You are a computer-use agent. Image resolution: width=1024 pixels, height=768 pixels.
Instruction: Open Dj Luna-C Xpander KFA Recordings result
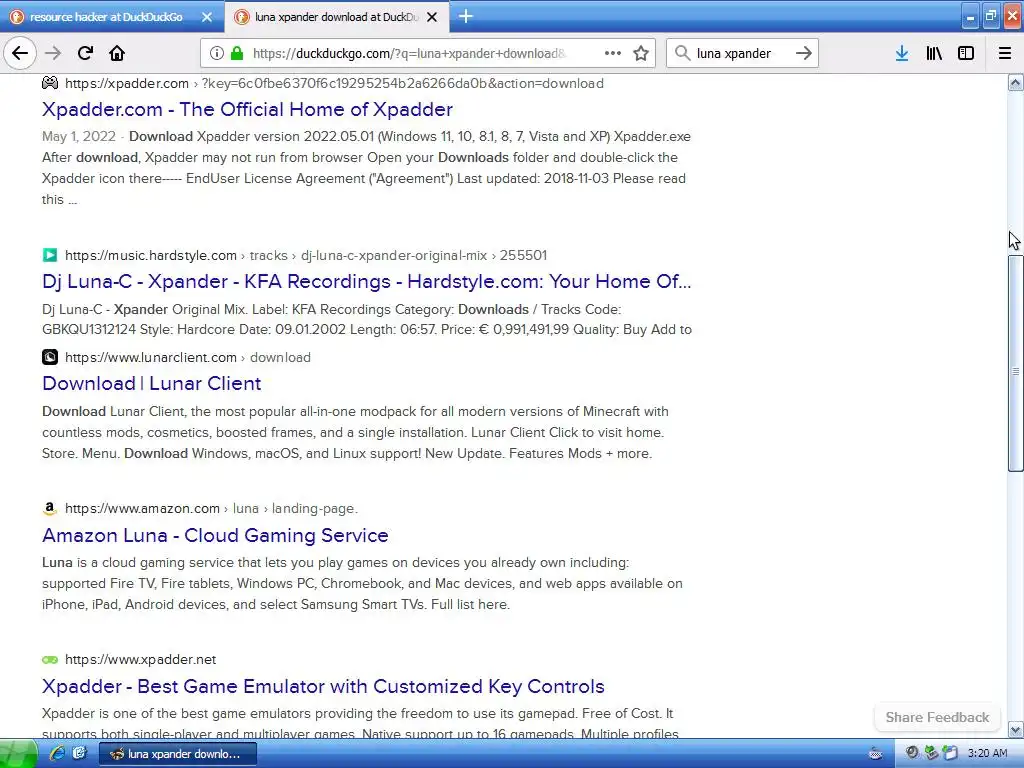tap(366, 281)
